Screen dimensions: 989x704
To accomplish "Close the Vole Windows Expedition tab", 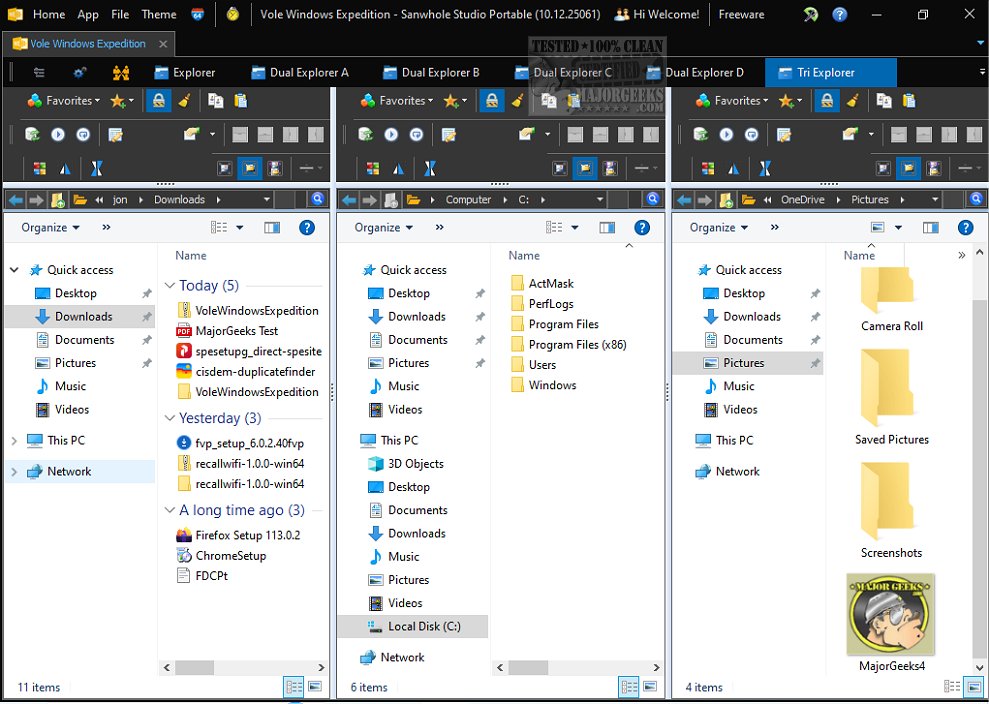I will coord(163,44).
